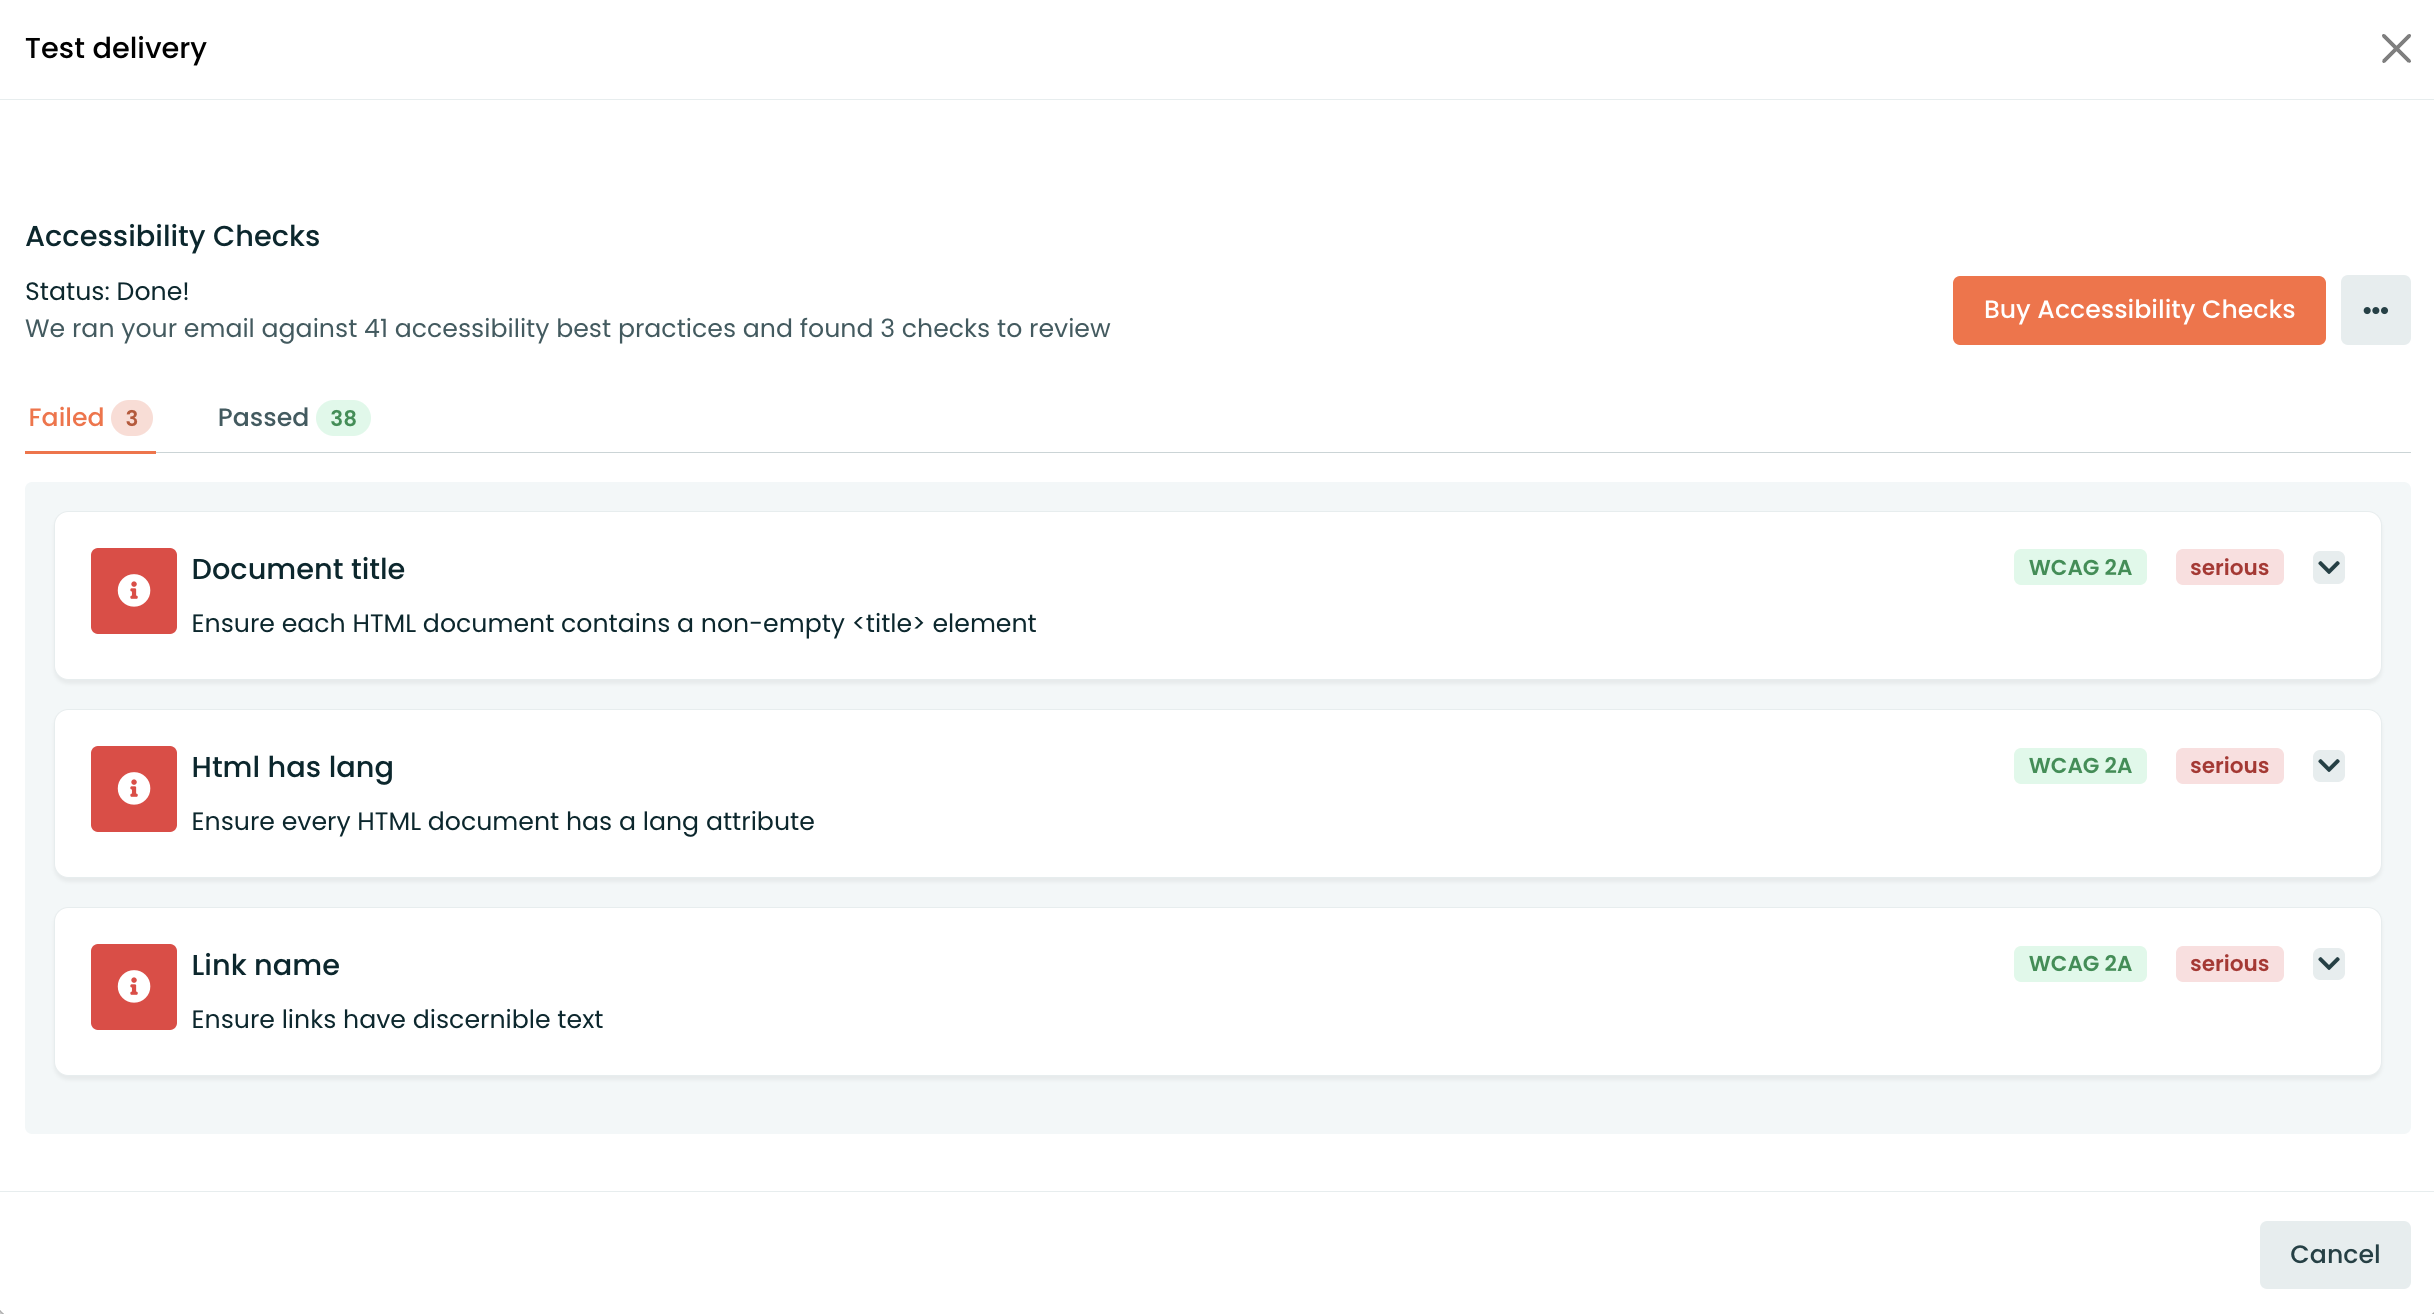Click the Buy Accessibility Checks button
Image resolution: width=2434 pixels, height=1314 pixels.
(x=2139, y=310)
